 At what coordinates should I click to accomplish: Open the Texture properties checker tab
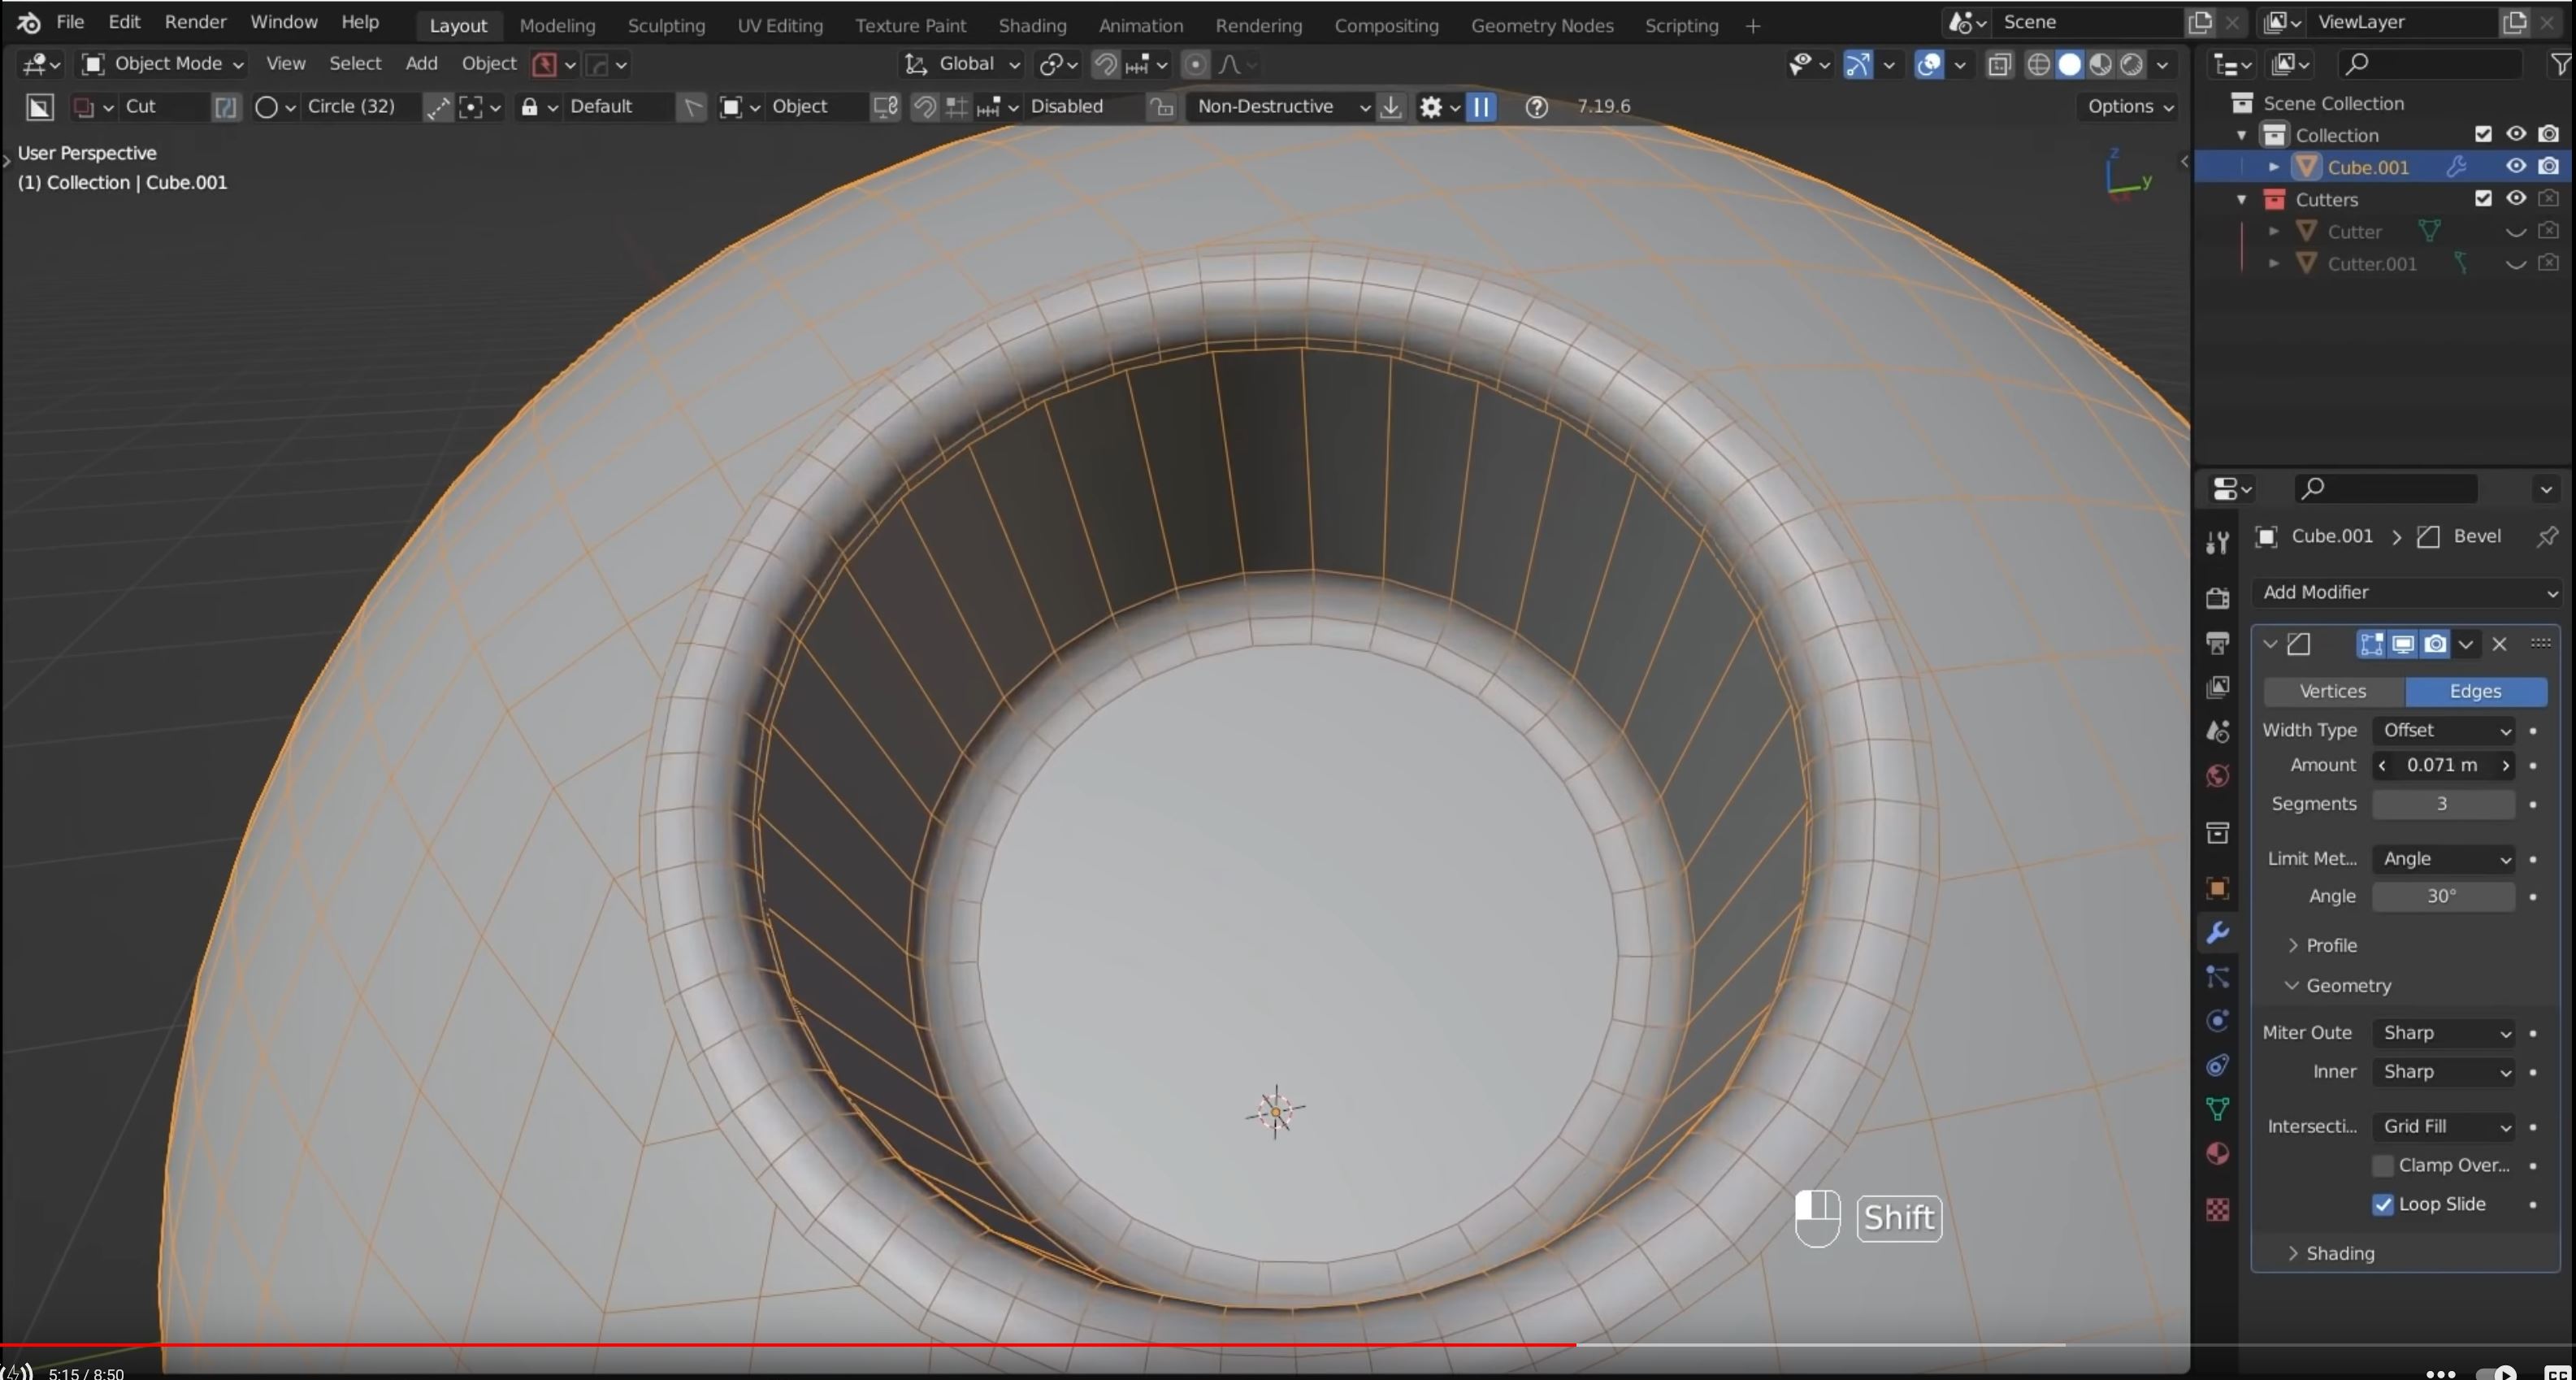2217,1210
